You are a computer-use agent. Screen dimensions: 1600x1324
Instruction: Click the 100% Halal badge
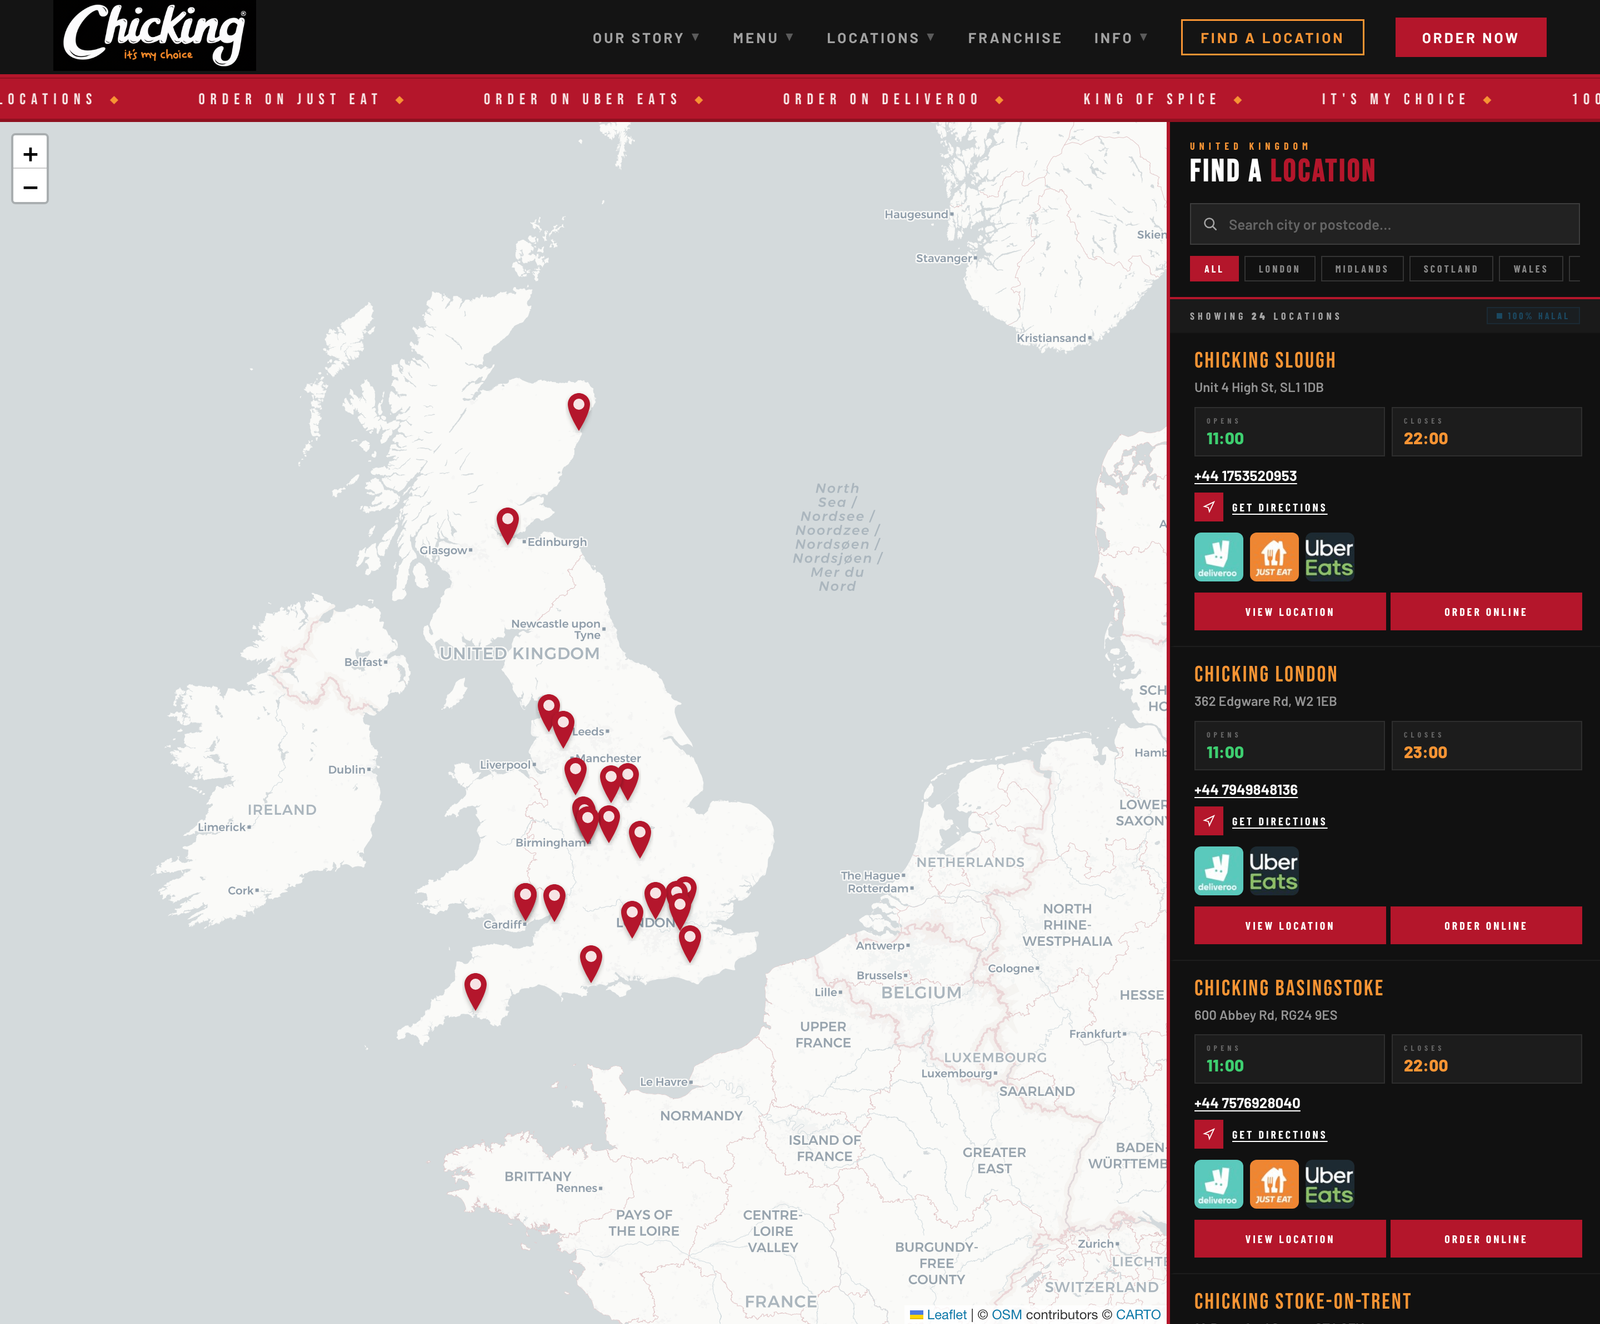point(1533,316)
